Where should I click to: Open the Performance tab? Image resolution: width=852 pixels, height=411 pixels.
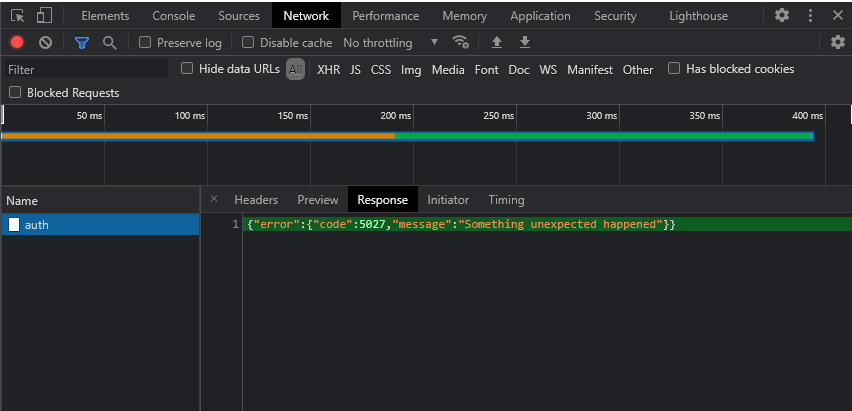click(386, 16)
